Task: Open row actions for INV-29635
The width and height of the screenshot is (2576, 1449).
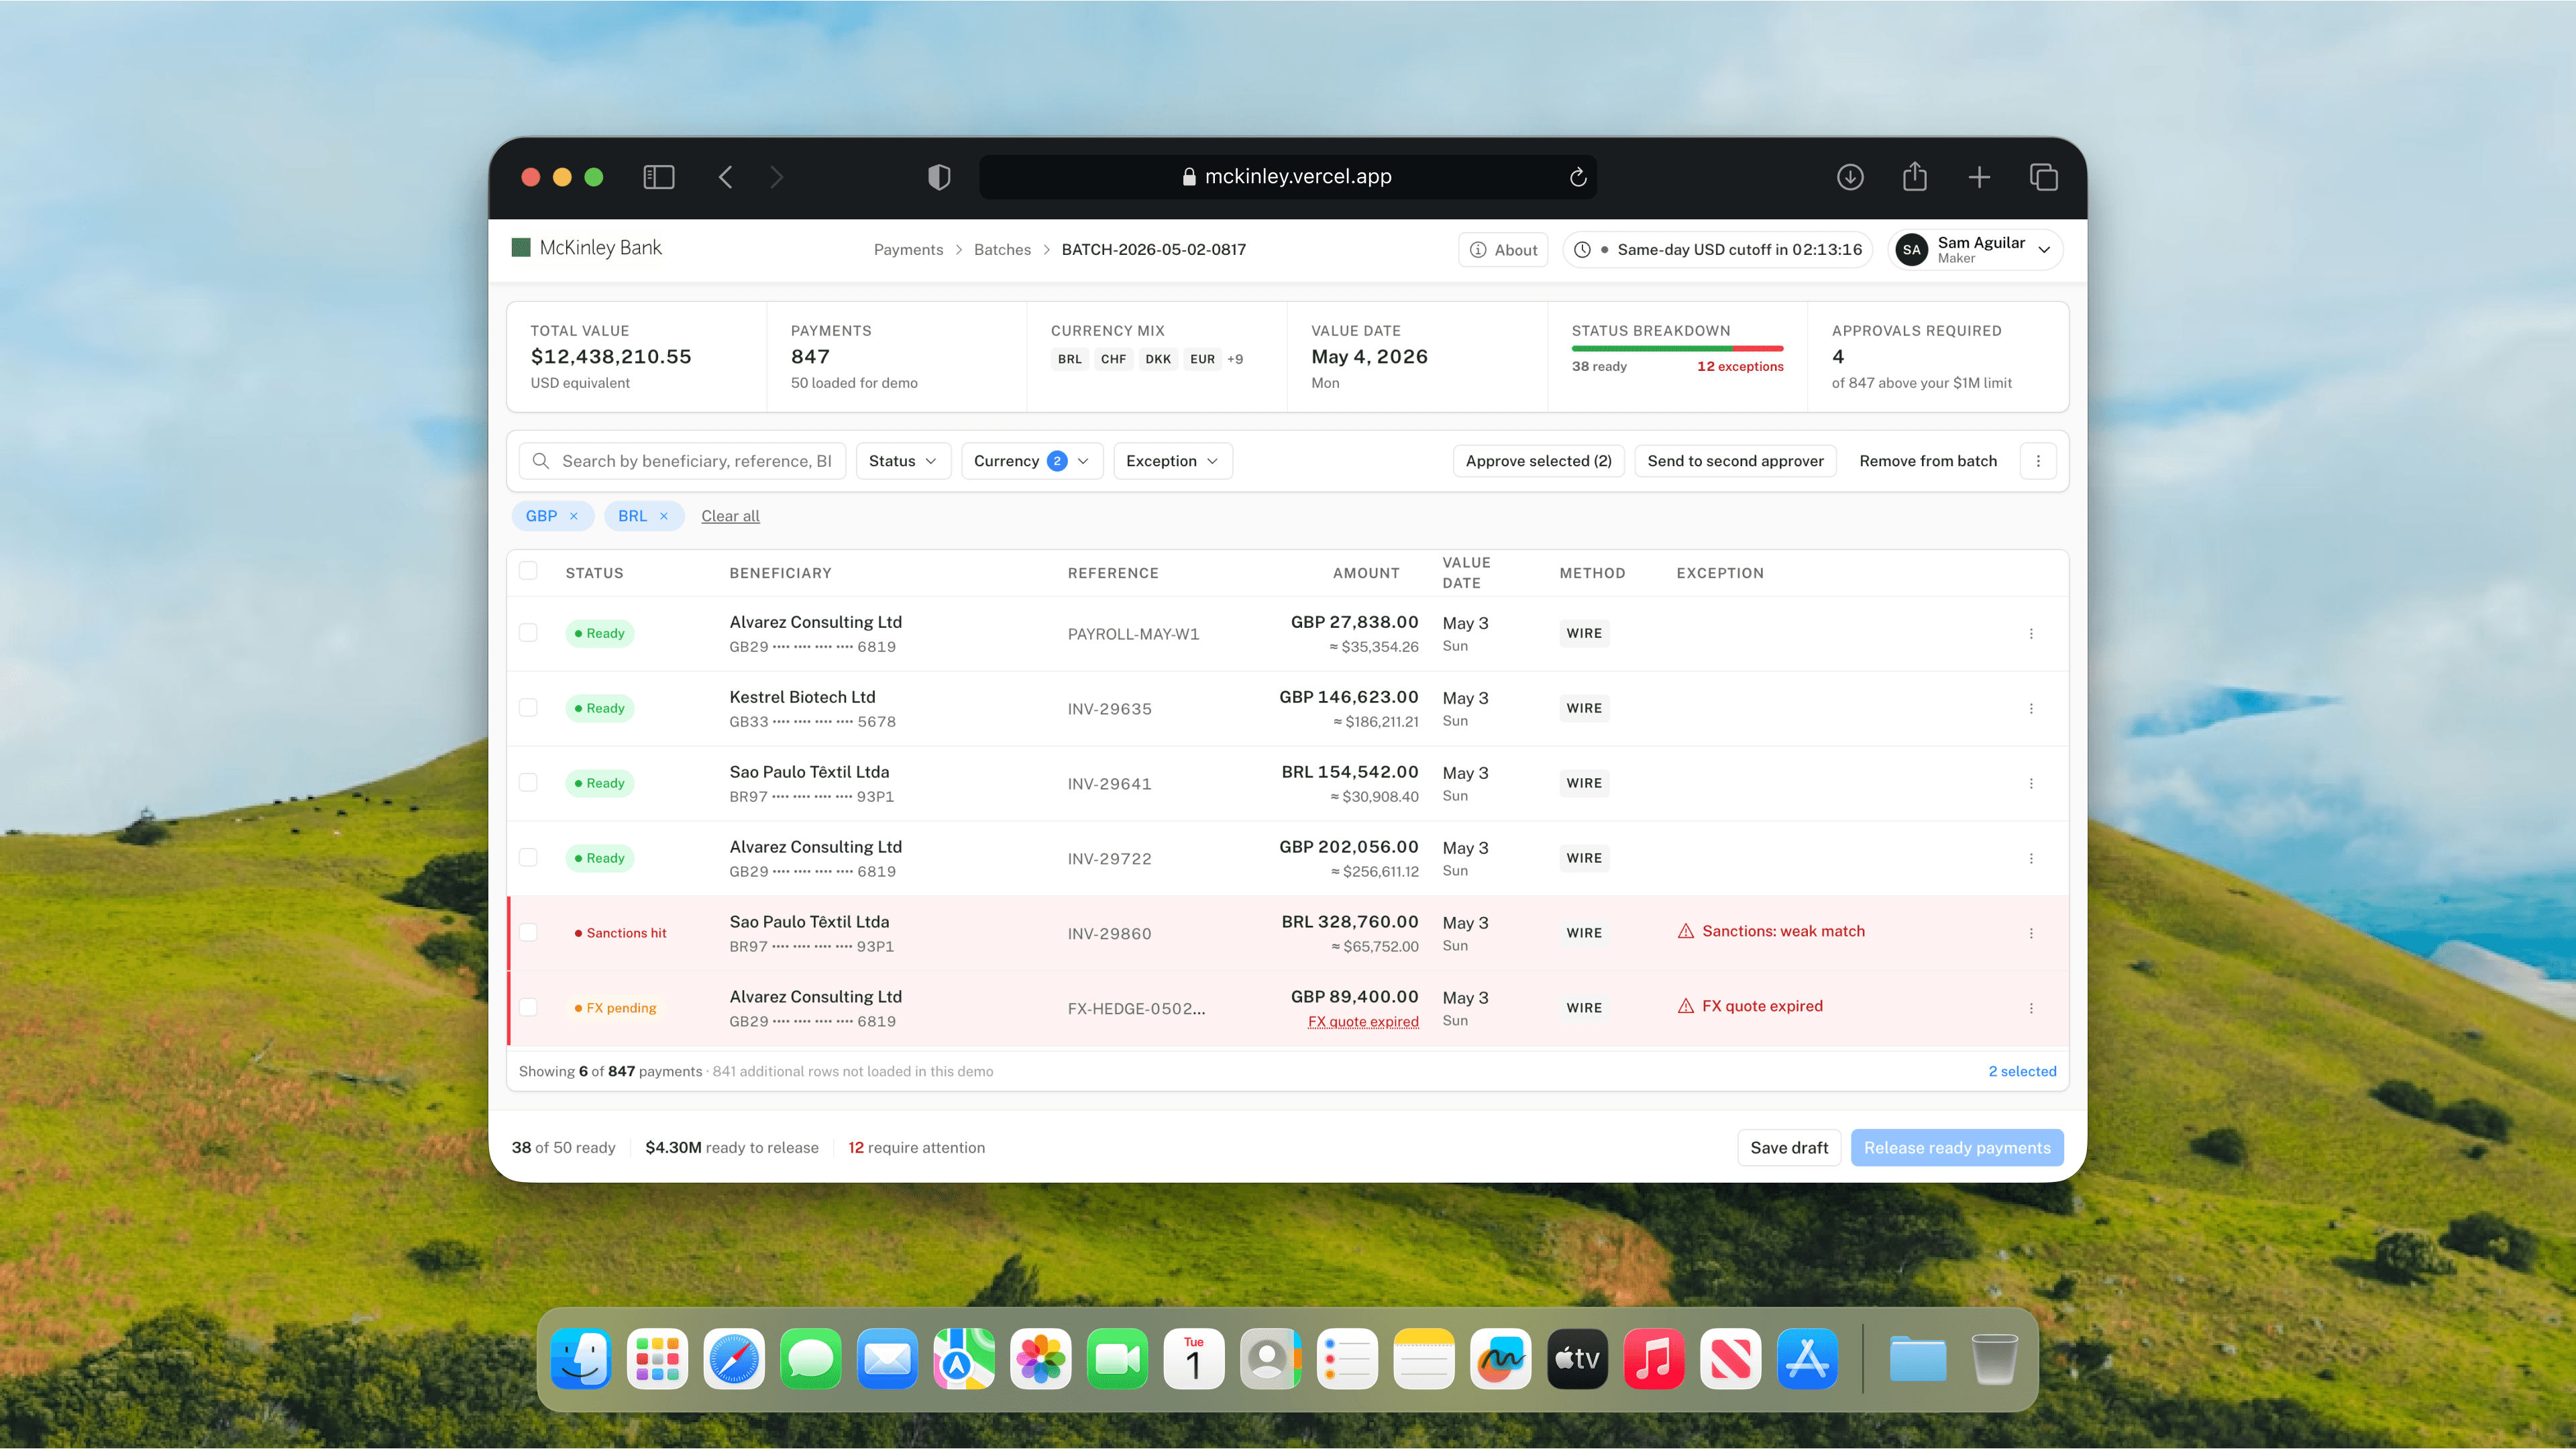Action: (2031, 708)
